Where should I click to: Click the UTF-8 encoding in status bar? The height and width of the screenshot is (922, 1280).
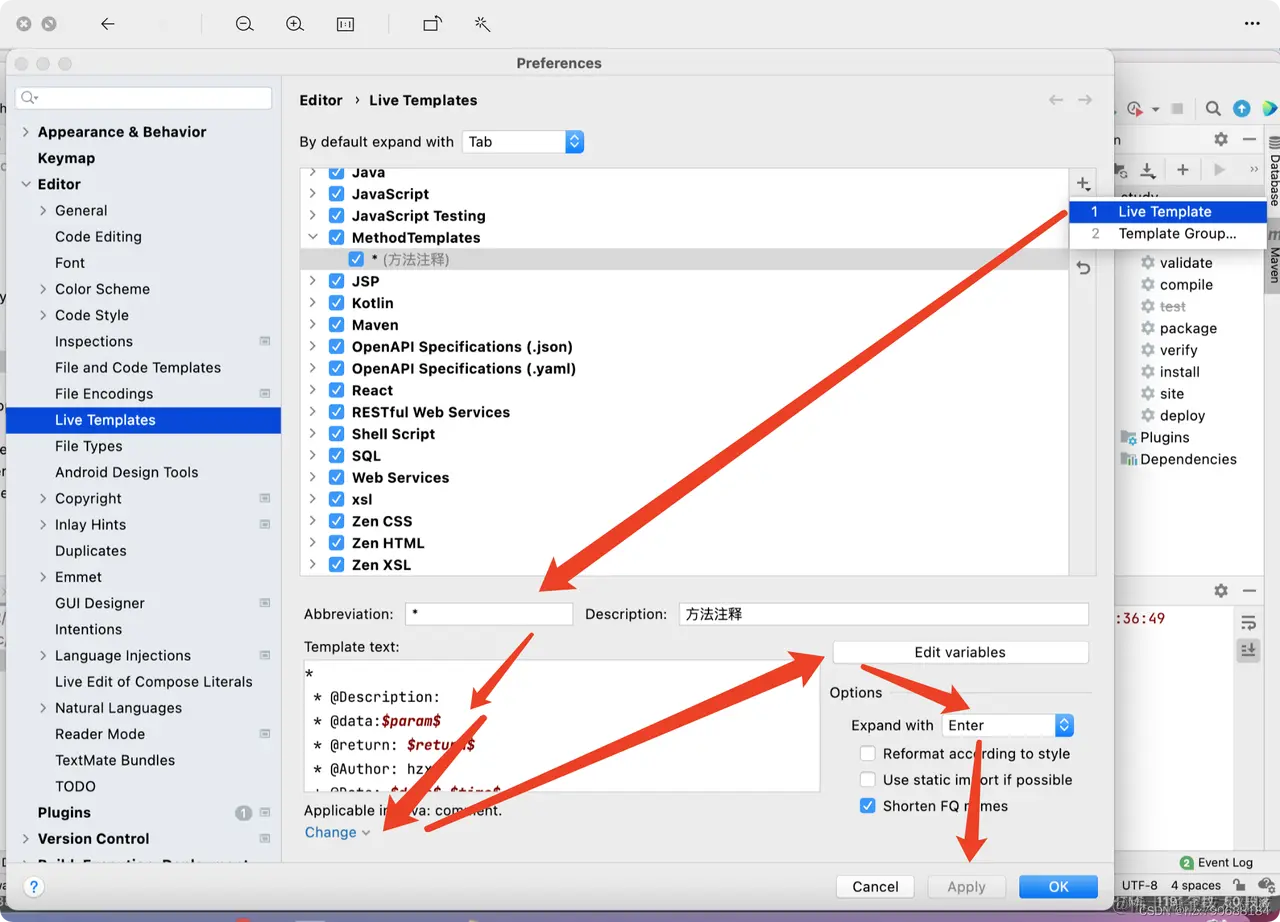coord(1139,885)
